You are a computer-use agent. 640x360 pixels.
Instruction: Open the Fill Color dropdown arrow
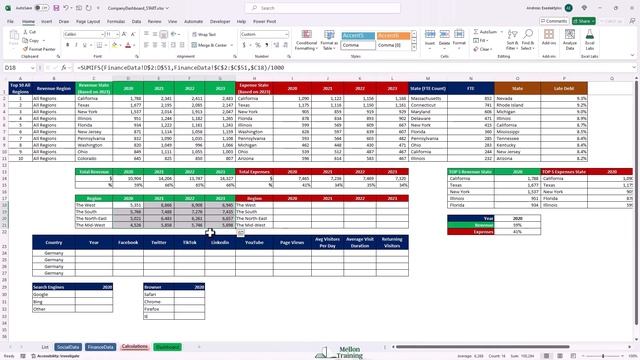pos(120,45)
